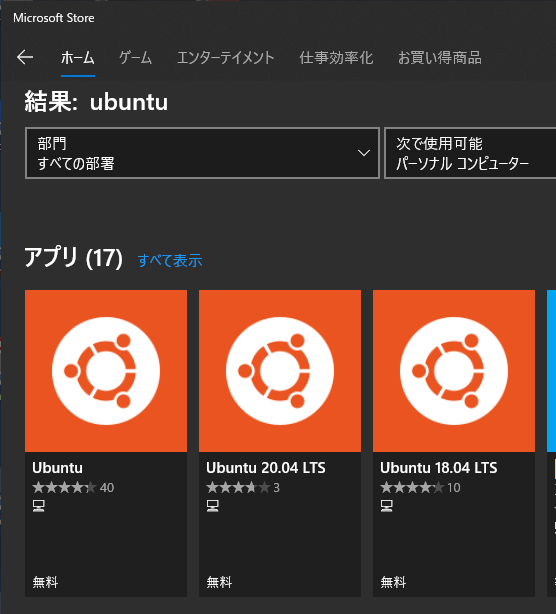Image resolution: width=556 pixels, height=614 pixels.
Task: Click the Microsoft Store window title
Action: (x=54, y=18)
